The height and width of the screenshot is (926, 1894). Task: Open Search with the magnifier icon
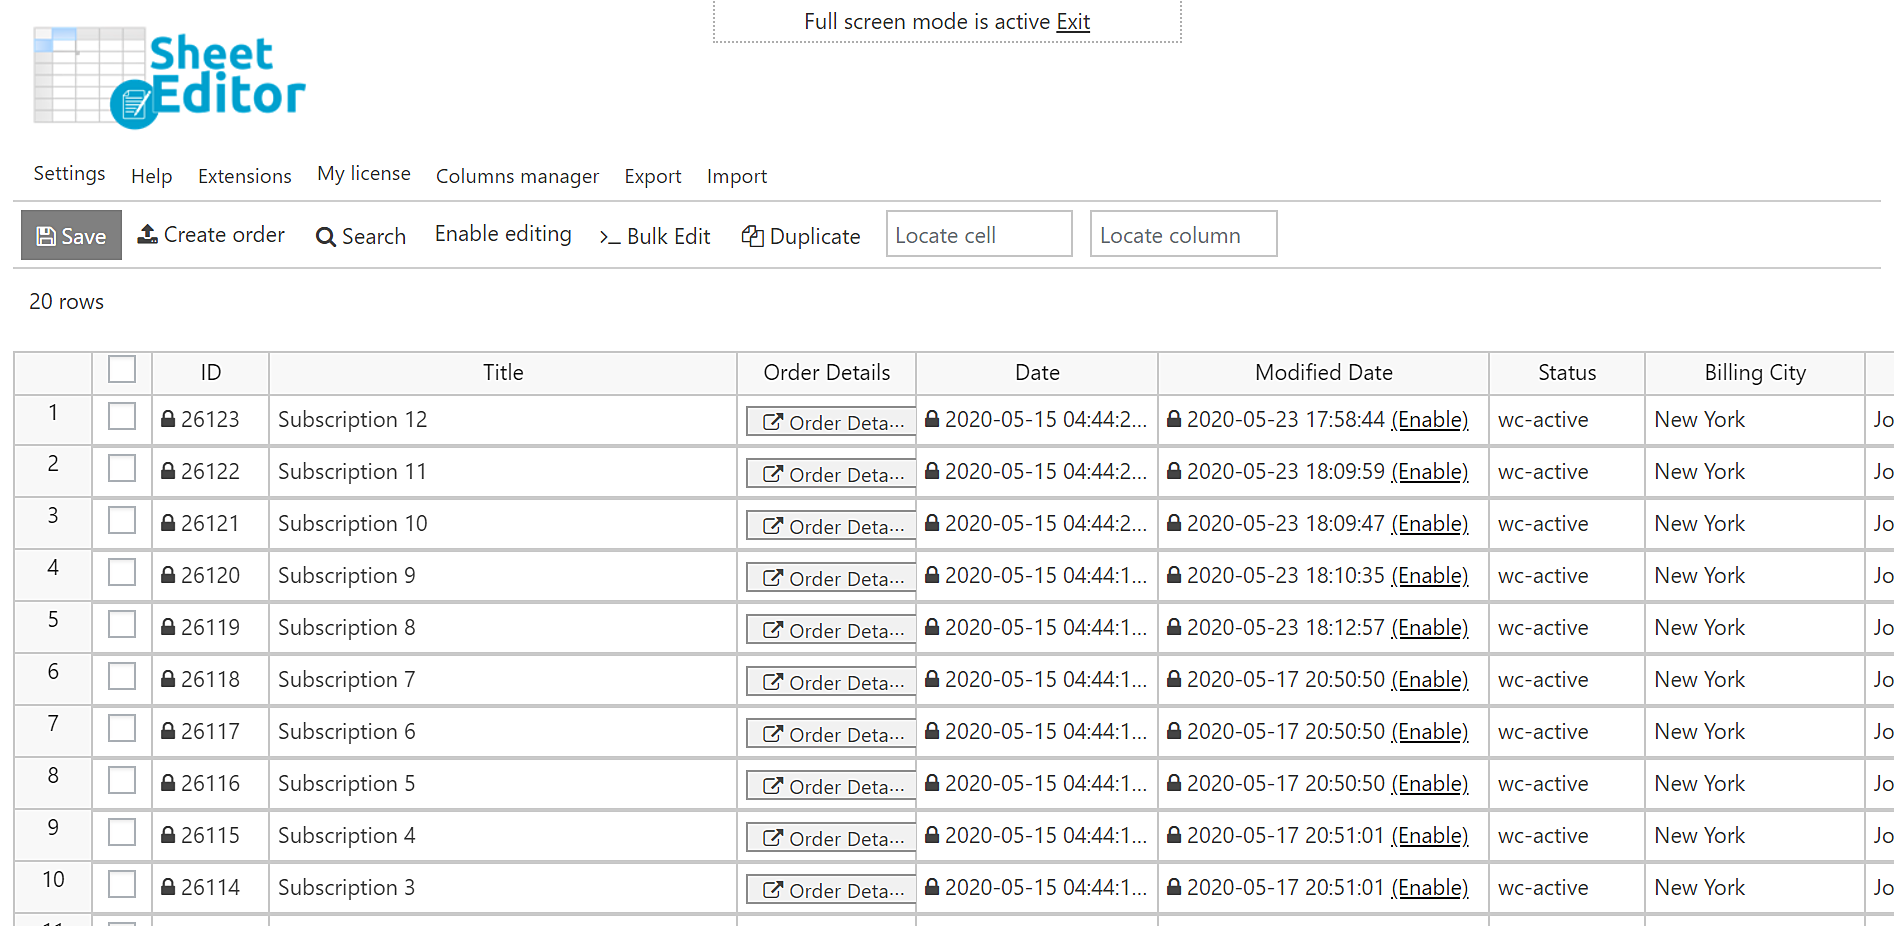[325, 237]
